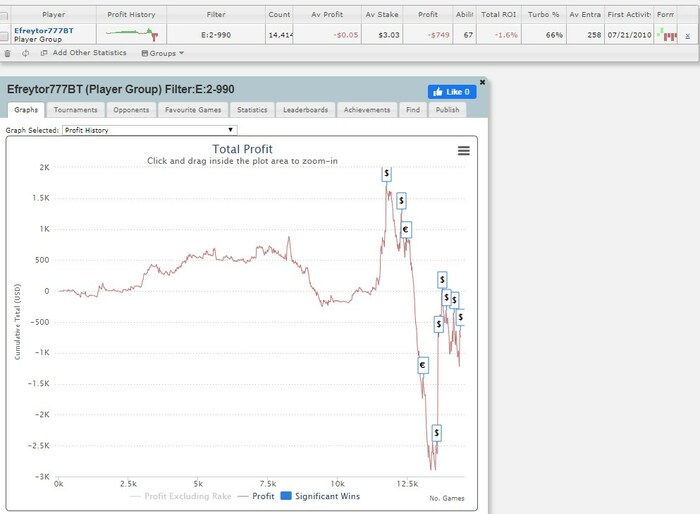Screen dimensions: 700x514
Task: Switch to the Graphs tab
Action: pyautogui.click(x=26, y=110)
